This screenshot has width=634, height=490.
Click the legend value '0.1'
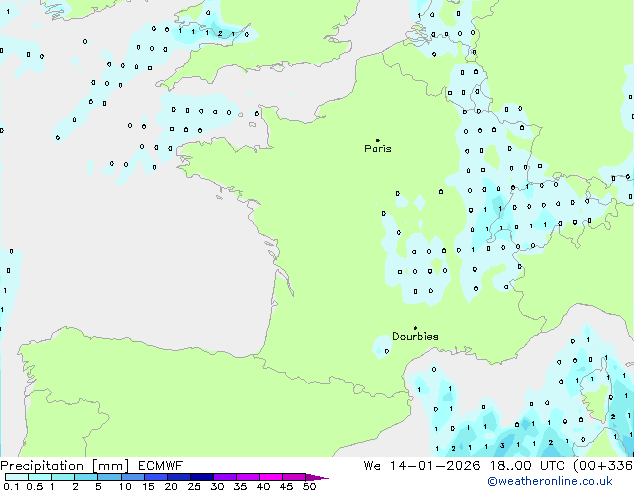pos(12,486)
